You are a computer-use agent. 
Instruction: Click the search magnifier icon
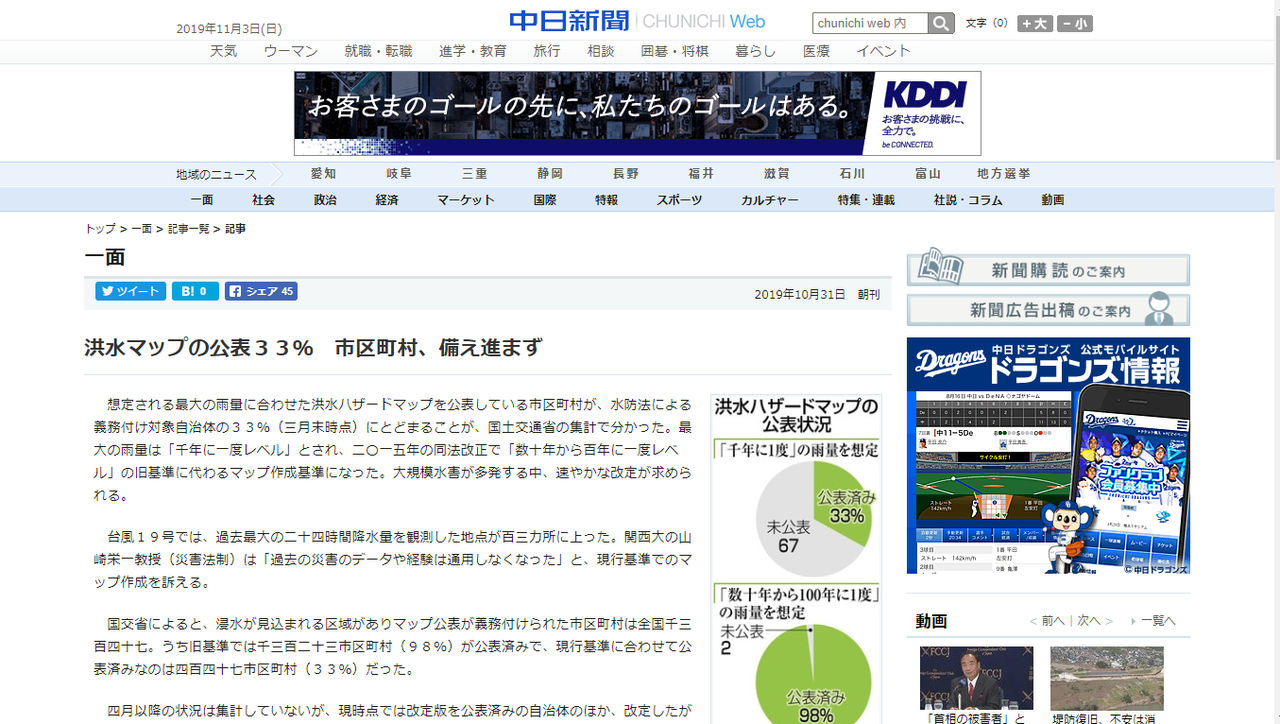pyautogui.click(x=941, y=23)
